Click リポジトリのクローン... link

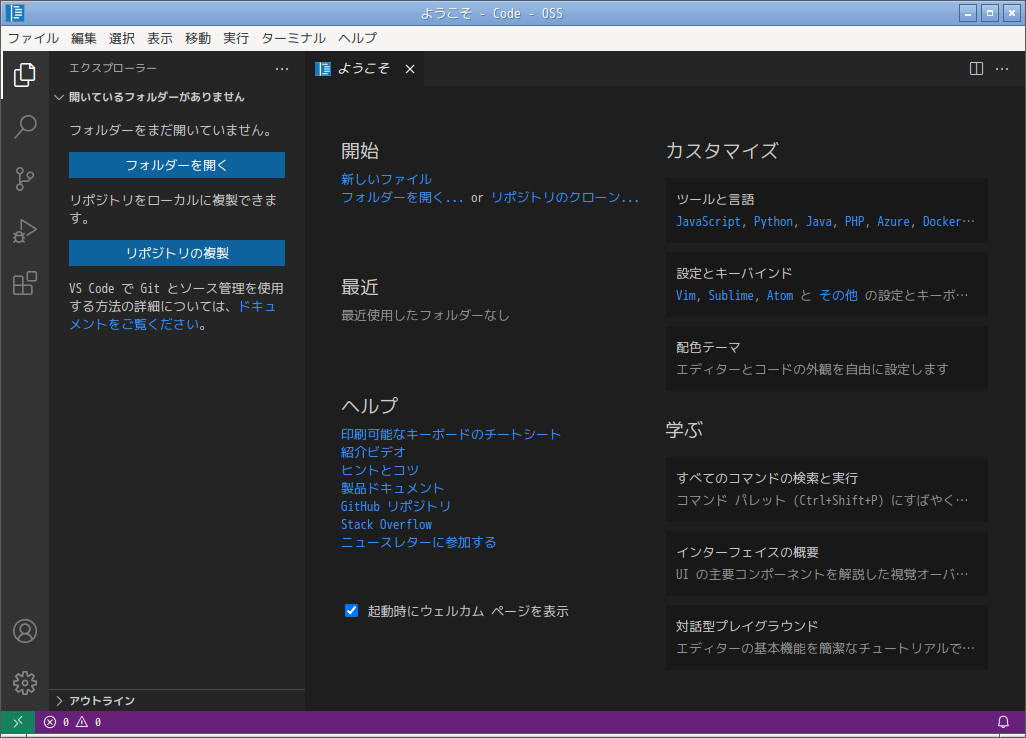coord(565,197)
